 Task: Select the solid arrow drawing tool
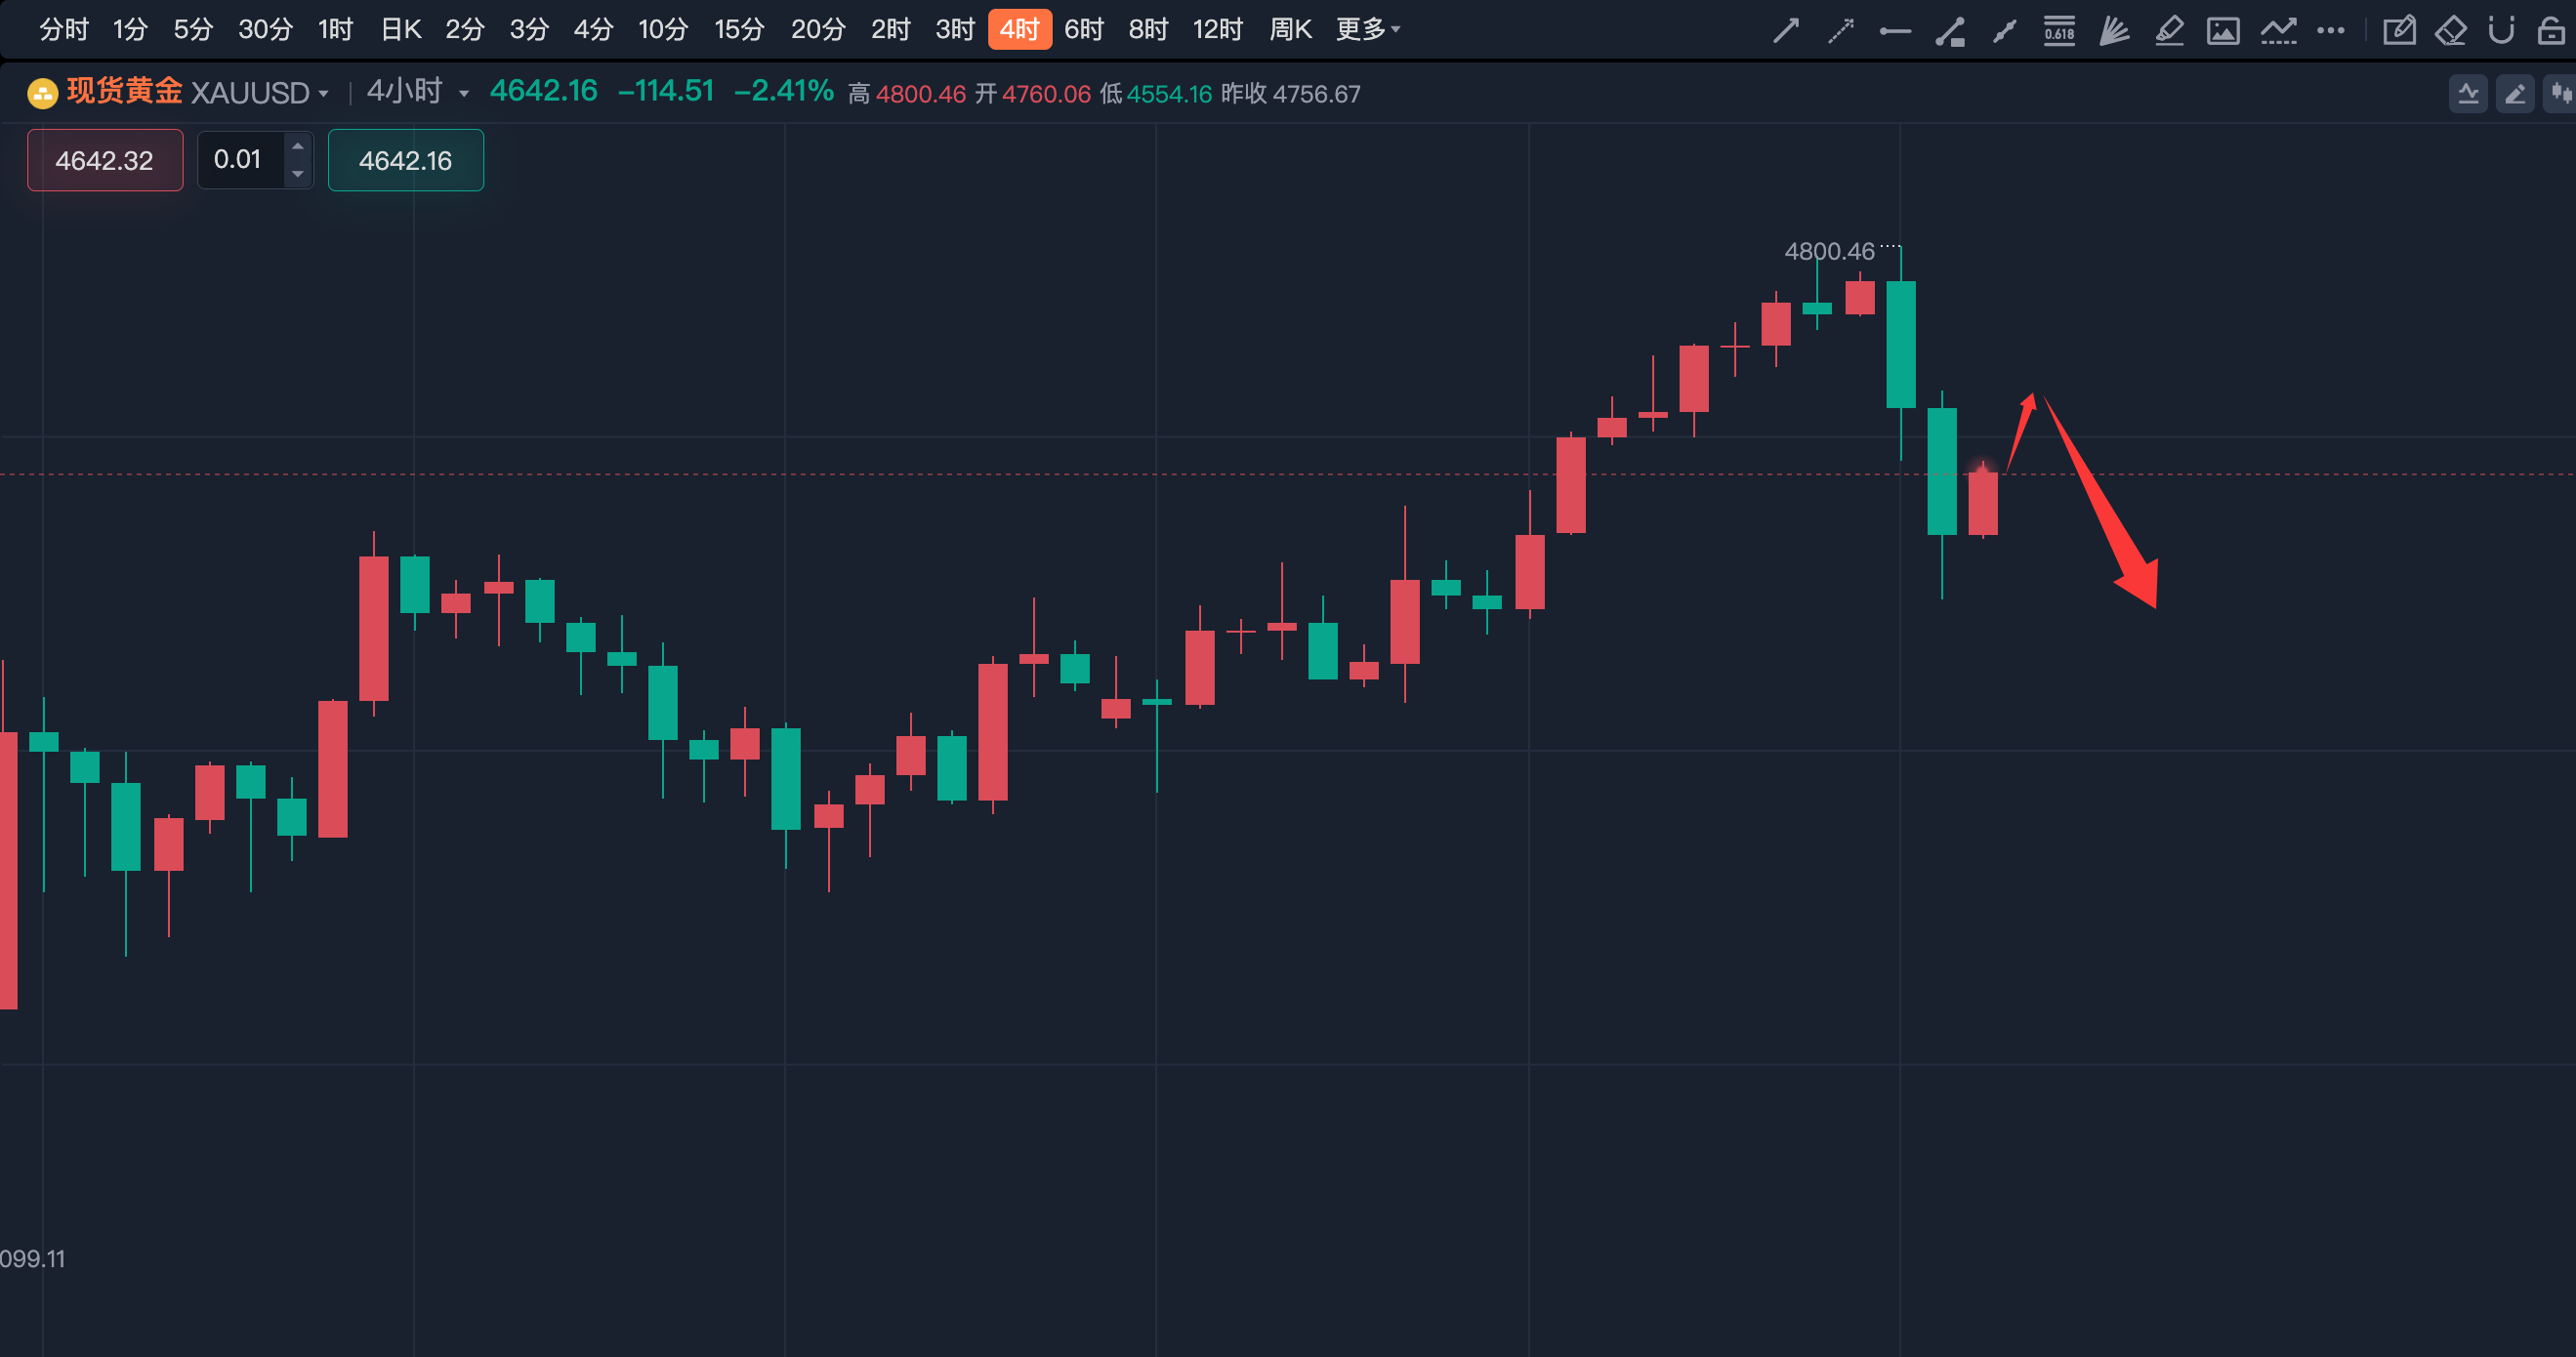(x=1785, y=30)
